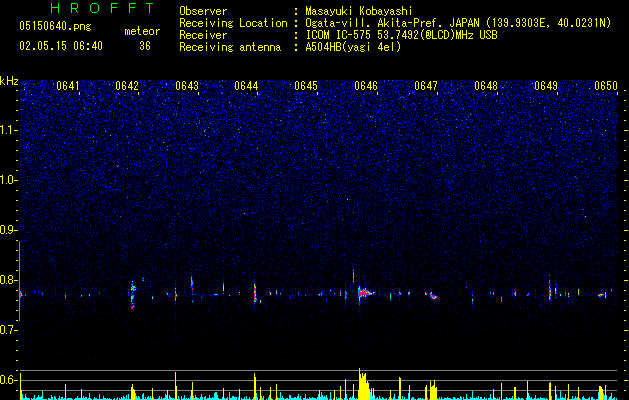Click the 0.8 kHz axis label

[9, 280]
